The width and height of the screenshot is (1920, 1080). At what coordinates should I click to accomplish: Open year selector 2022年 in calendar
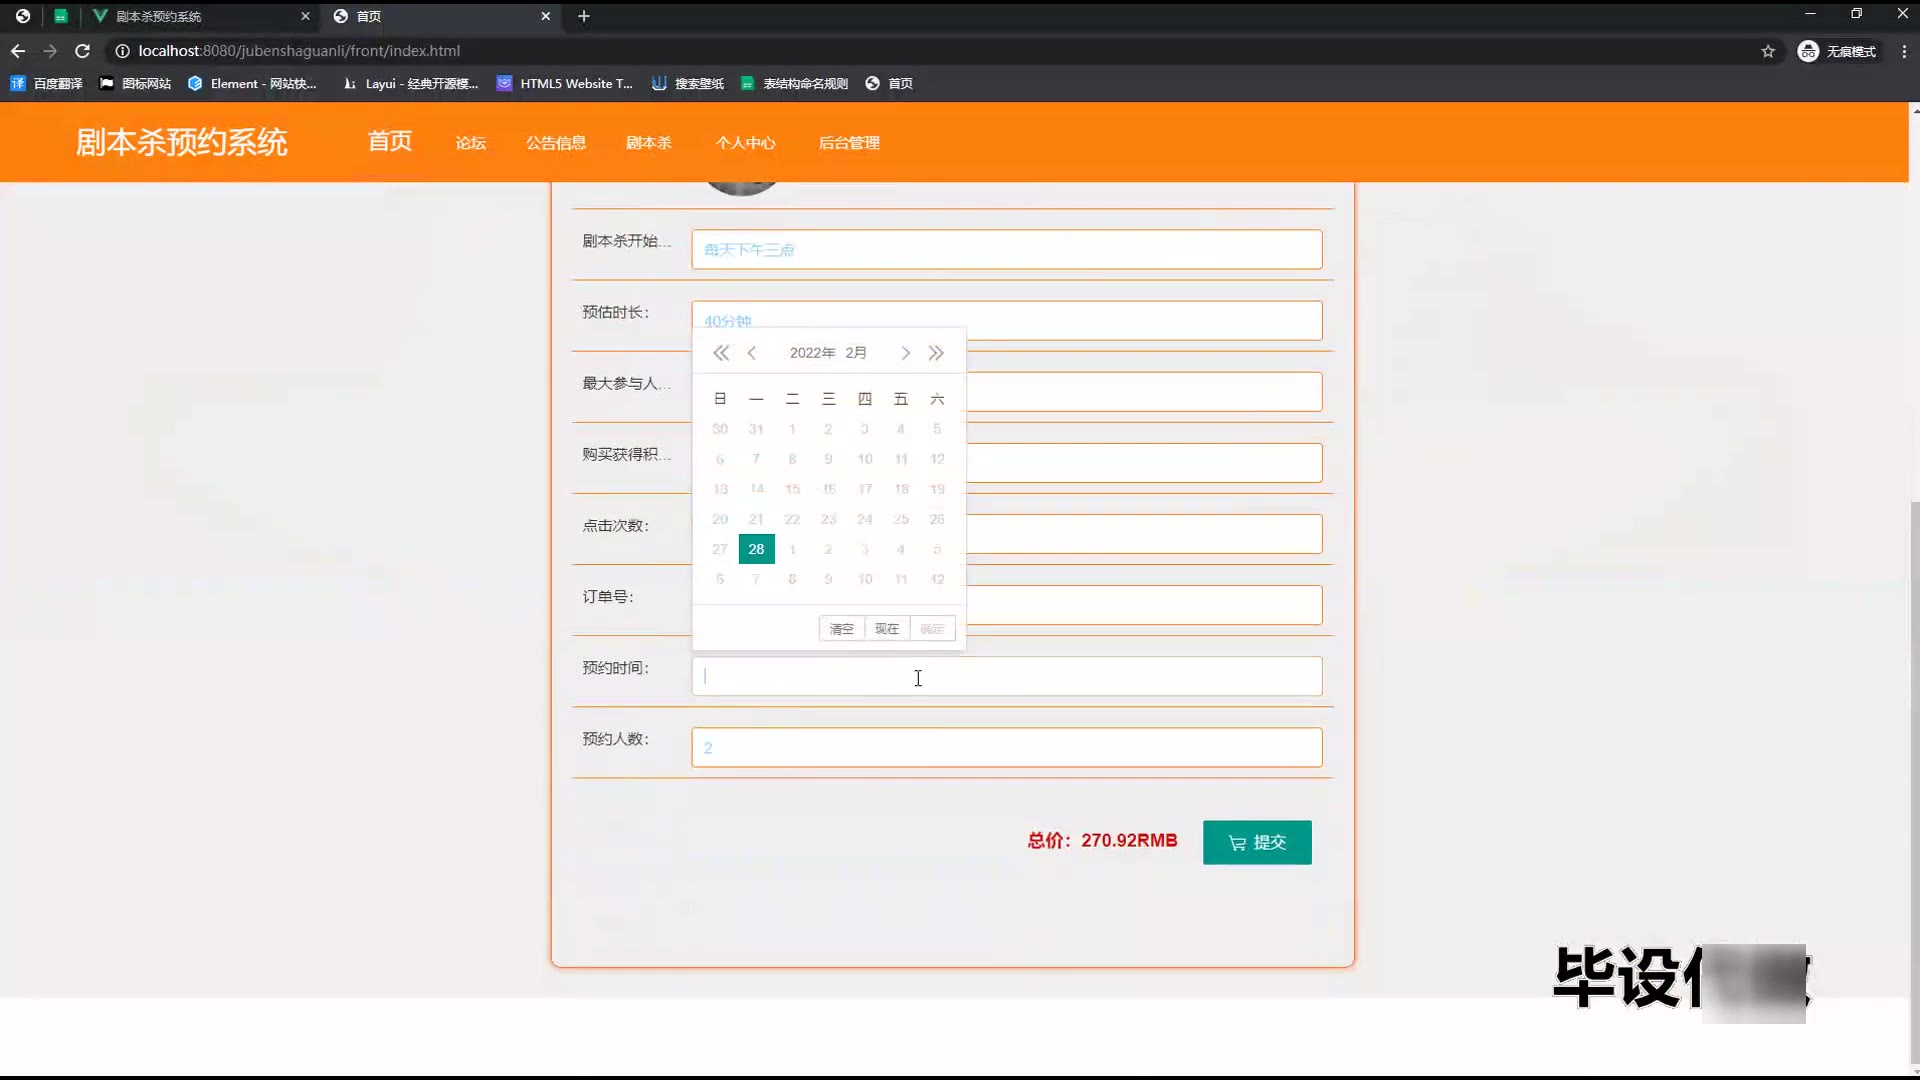812,353
